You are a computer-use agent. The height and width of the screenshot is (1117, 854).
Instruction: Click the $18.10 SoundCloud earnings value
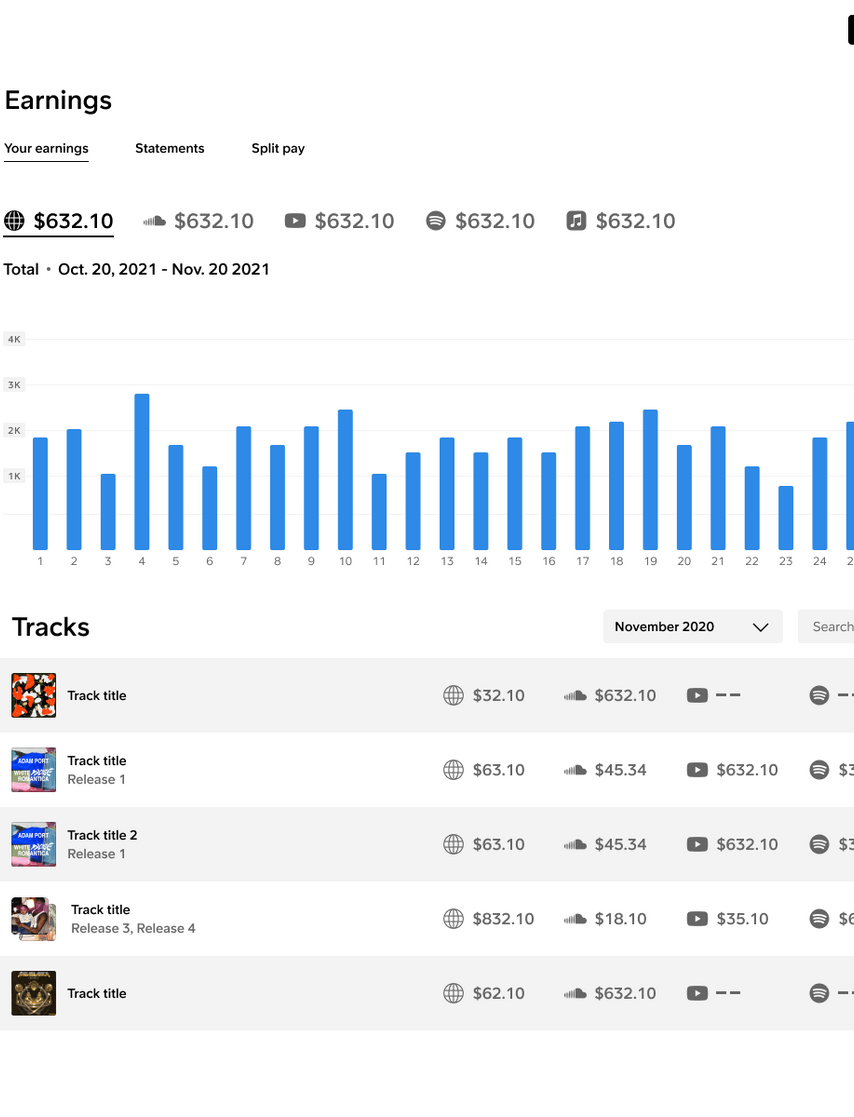620,919
